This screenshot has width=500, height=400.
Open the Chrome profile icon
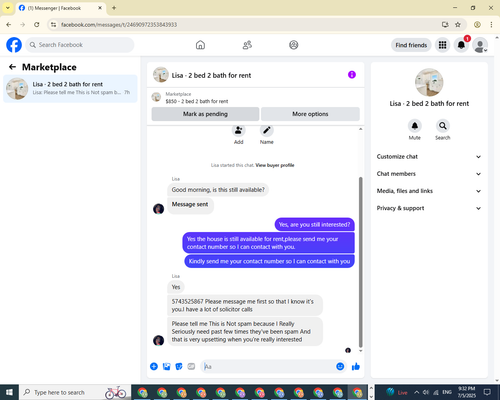coord(477,24)
